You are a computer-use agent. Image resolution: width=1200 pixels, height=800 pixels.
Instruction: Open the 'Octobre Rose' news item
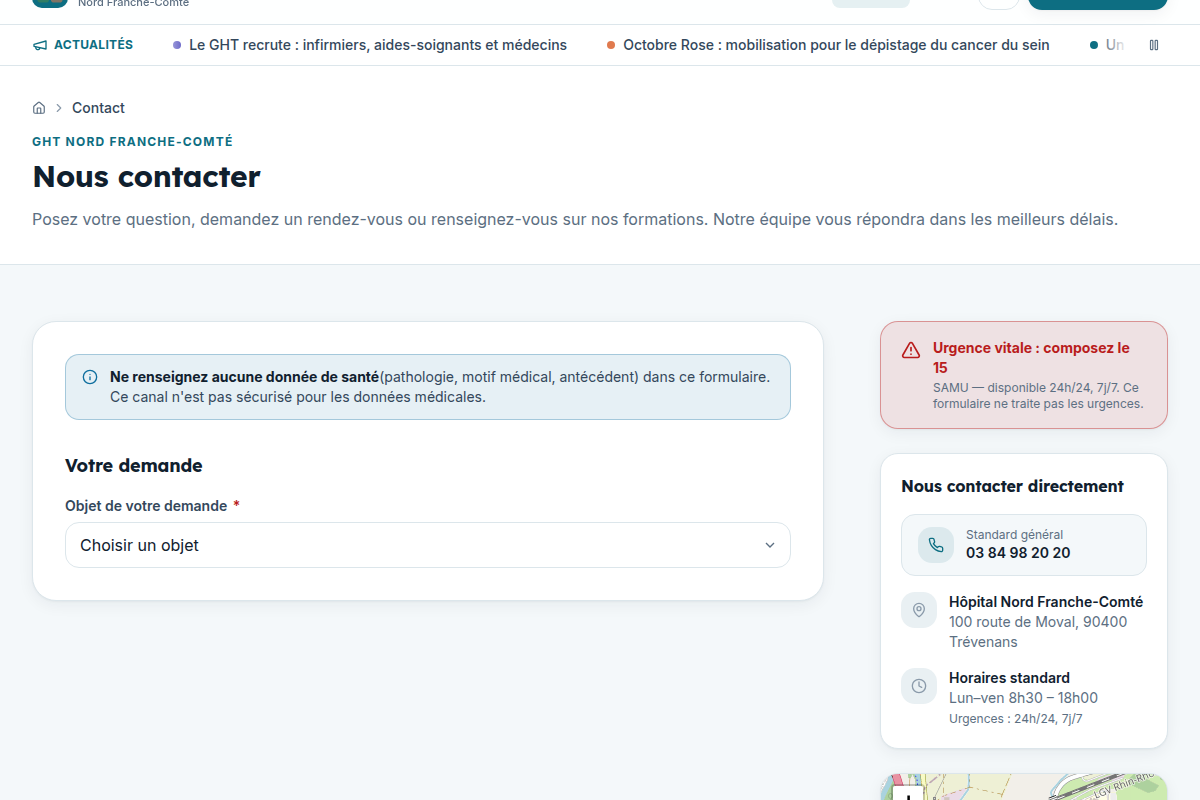(836, 45)
